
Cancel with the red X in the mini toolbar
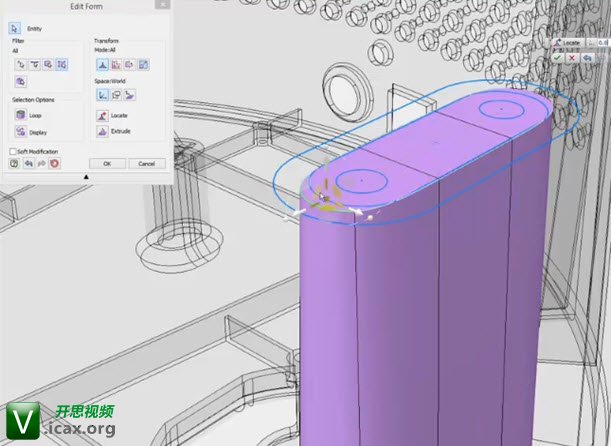[572, 58]
